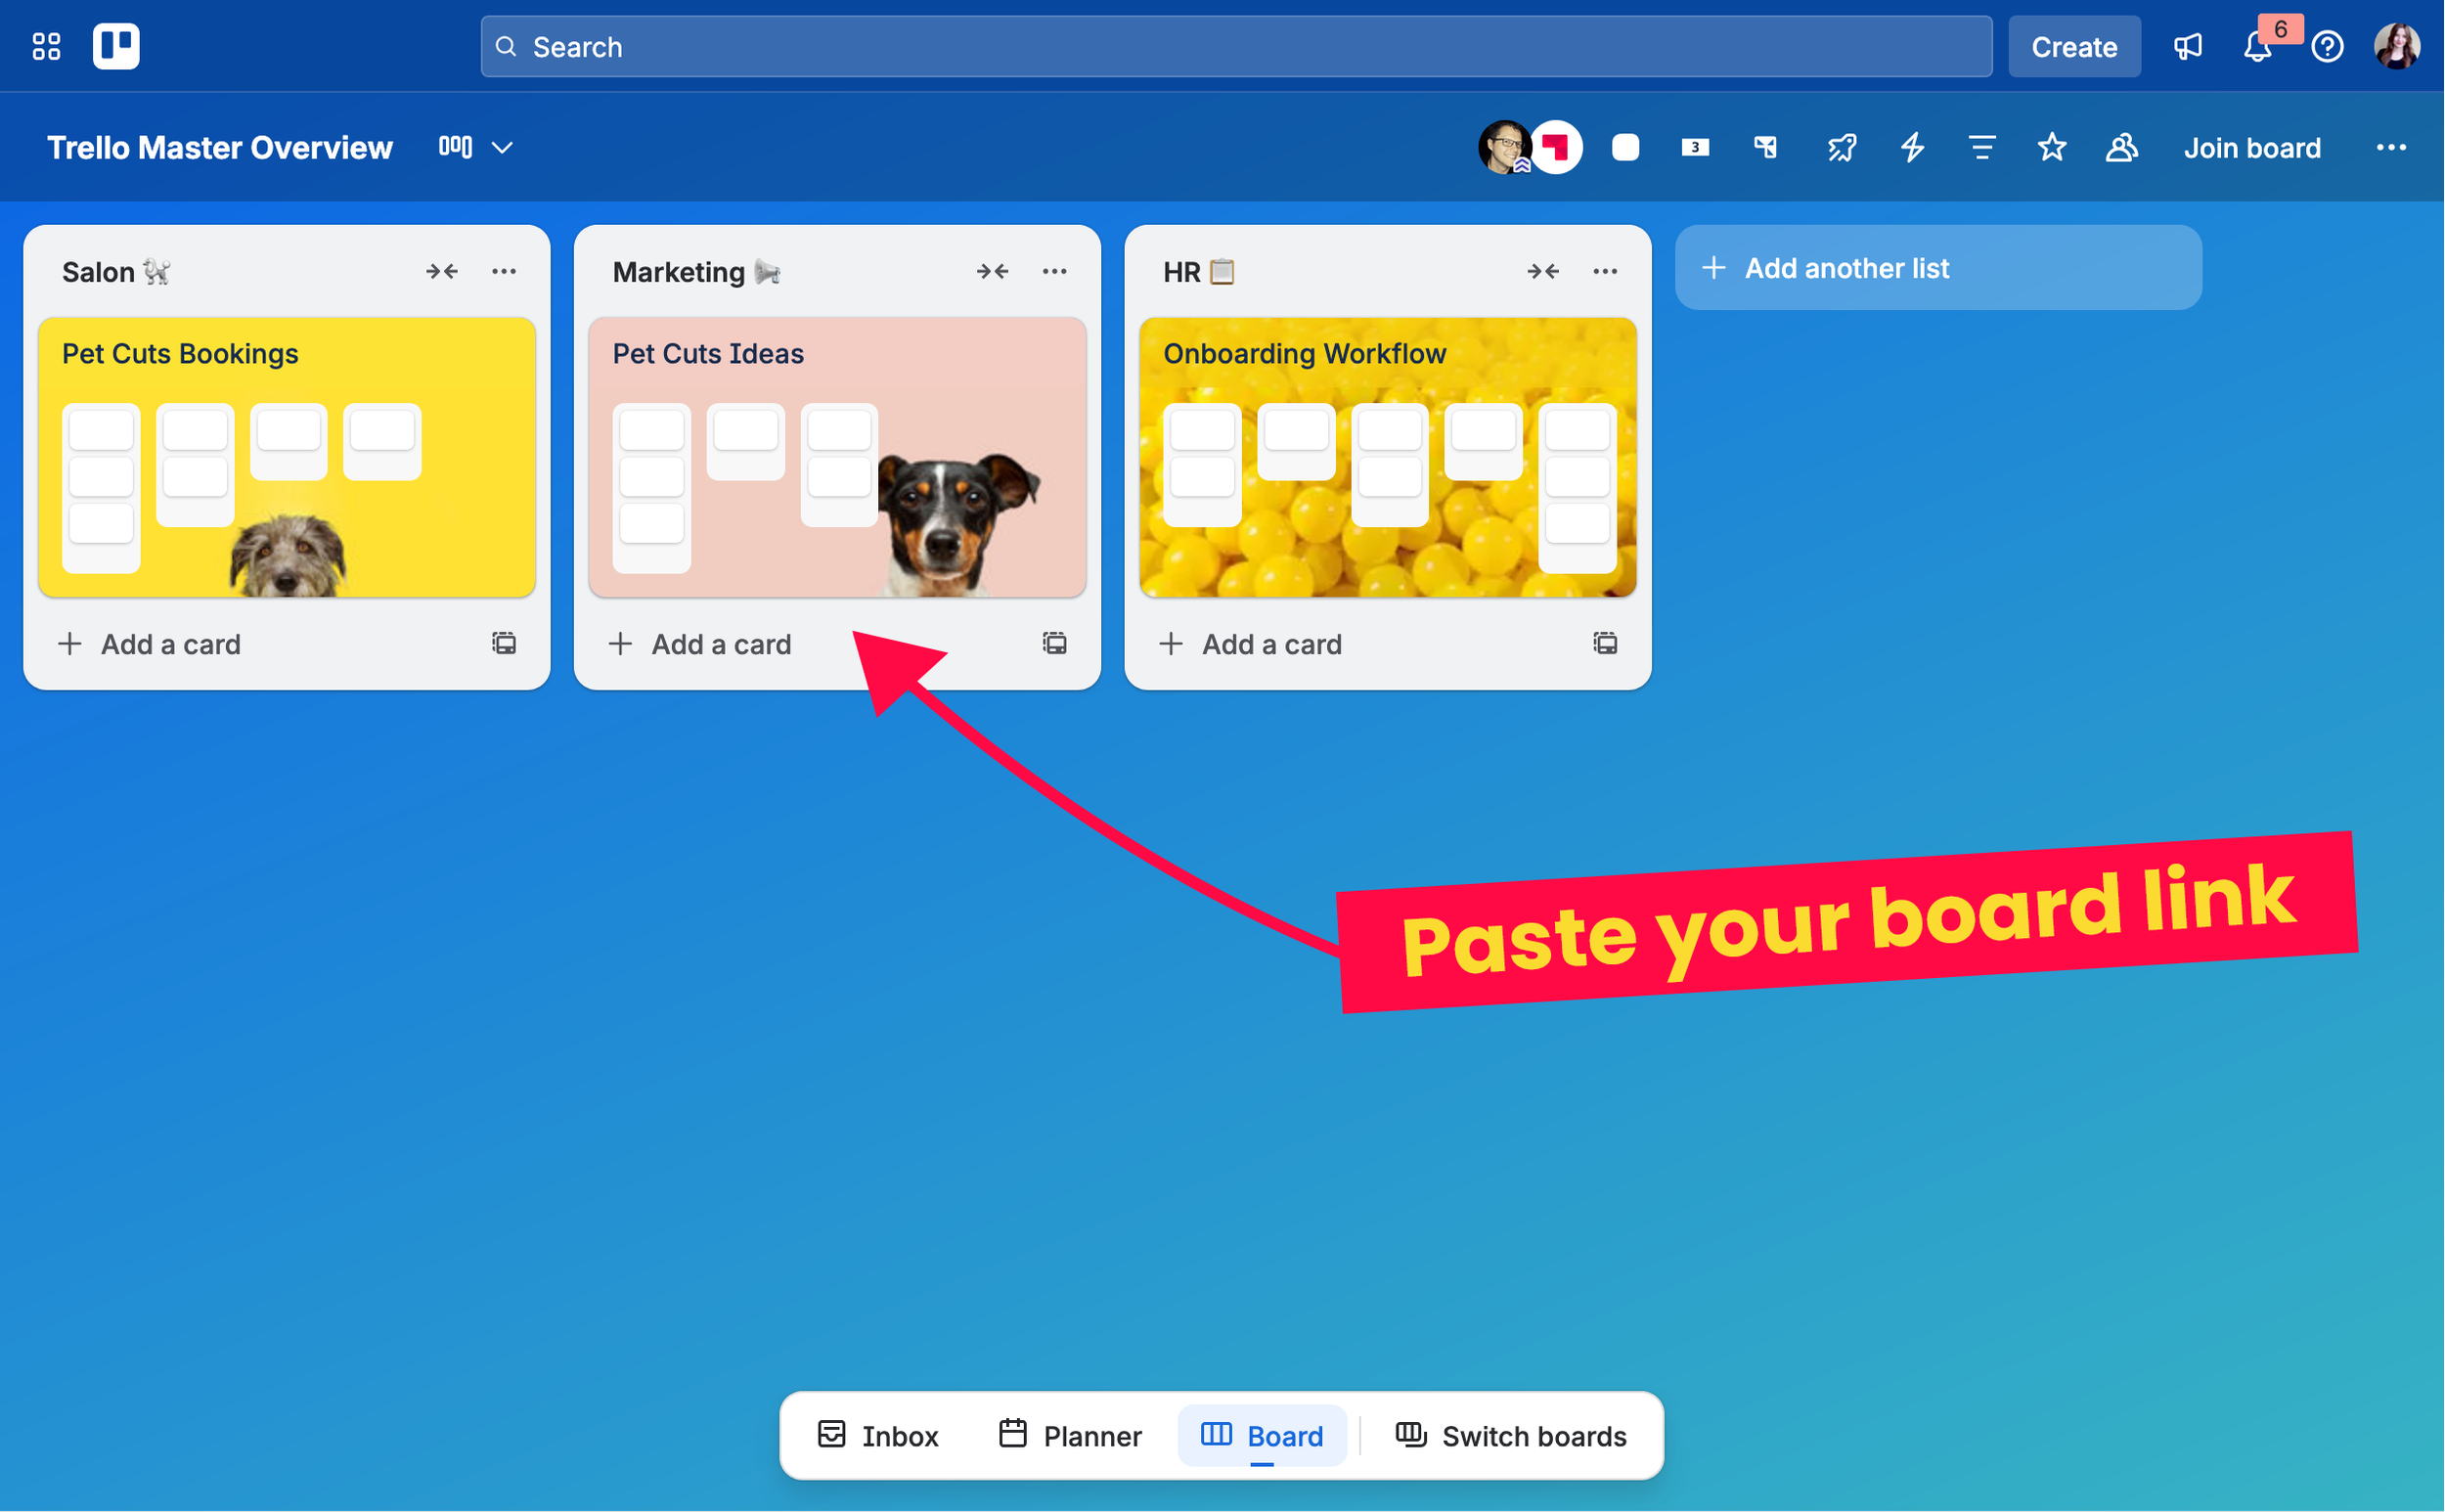Open the share board people icon

[x=2121, y=148]
